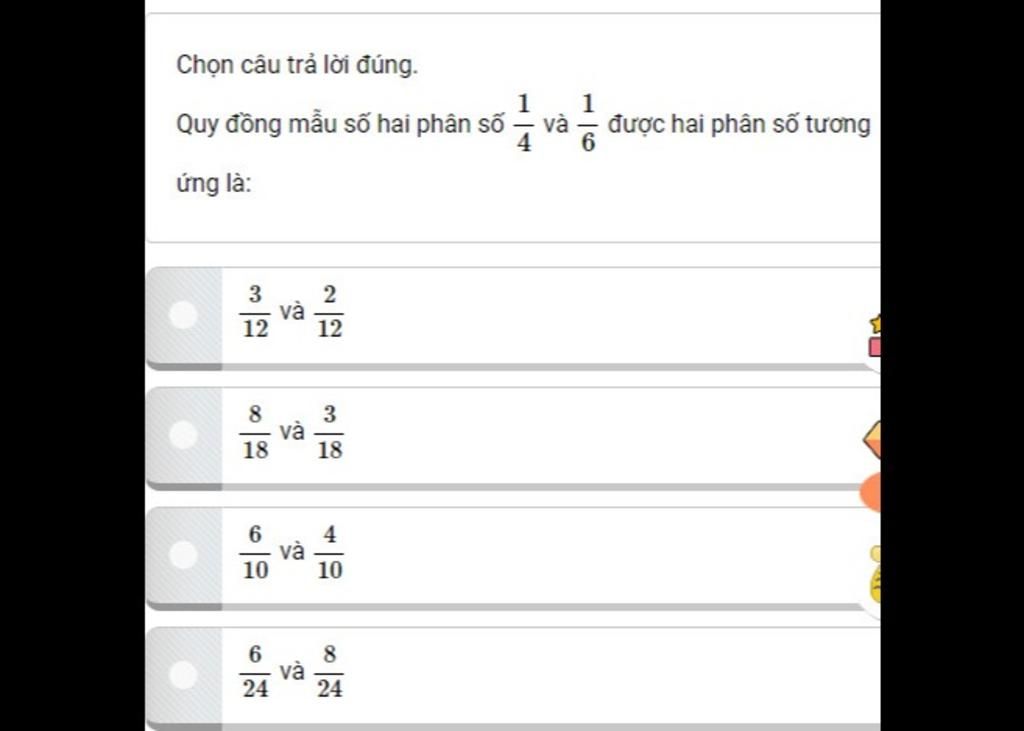This screenshot has width=1024, height=731.
Task: Select radio button for 8/18 và 3/18
Action: coord(184,434)
